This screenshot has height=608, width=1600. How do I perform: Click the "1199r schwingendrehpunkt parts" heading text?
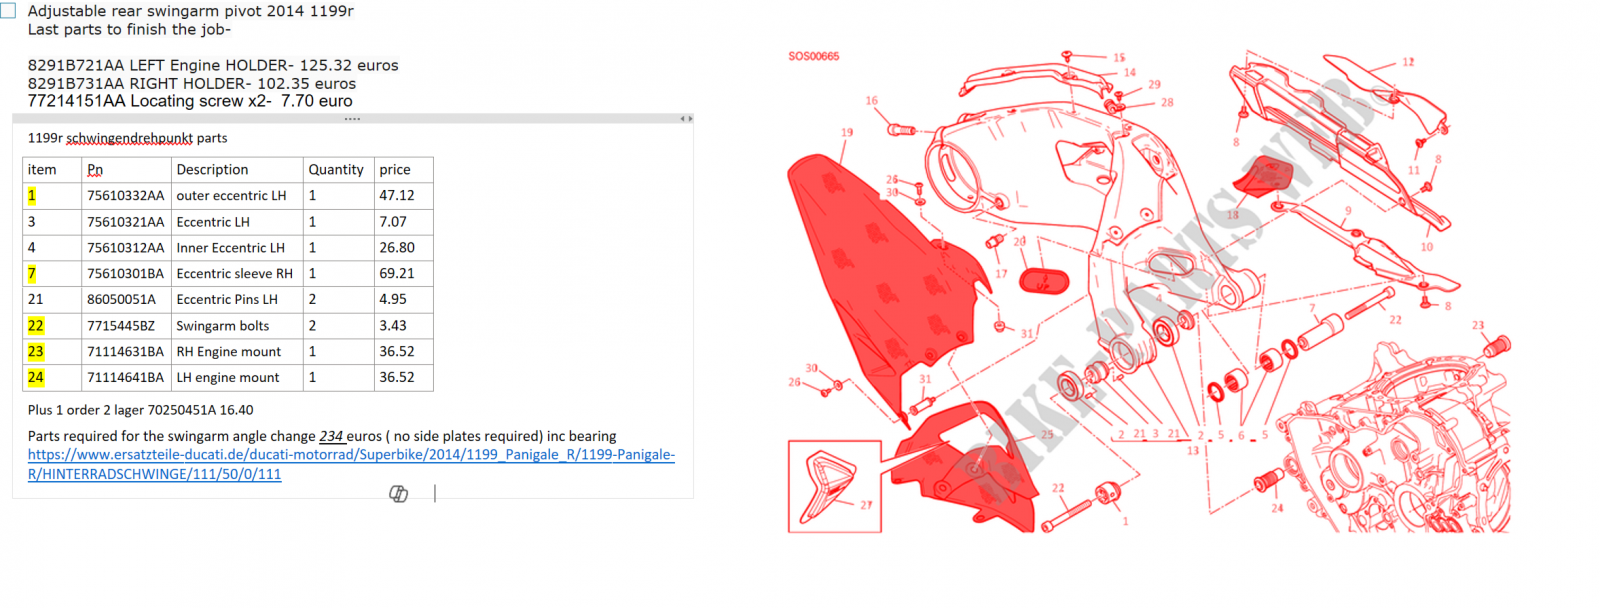[127, 138]
